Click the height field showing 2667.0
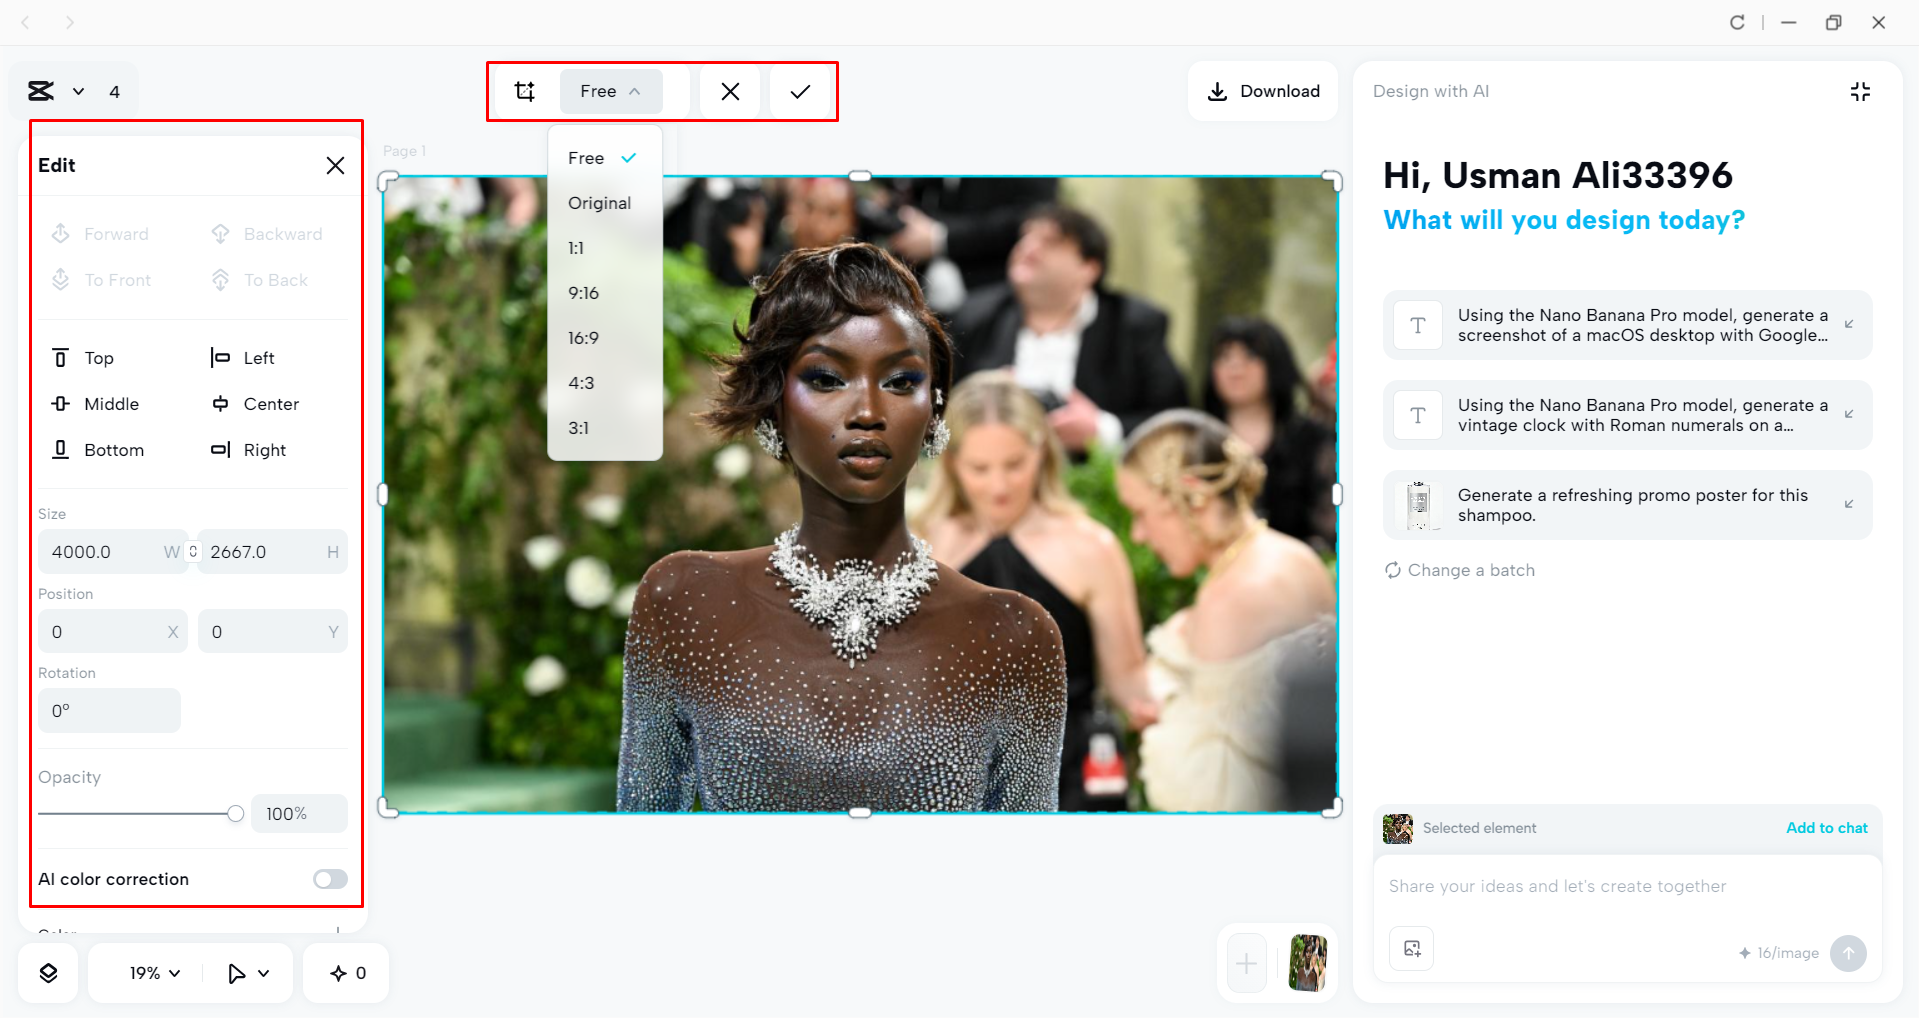The image size is (1919, 1018). pyautogui.click(x=273, y=552)
